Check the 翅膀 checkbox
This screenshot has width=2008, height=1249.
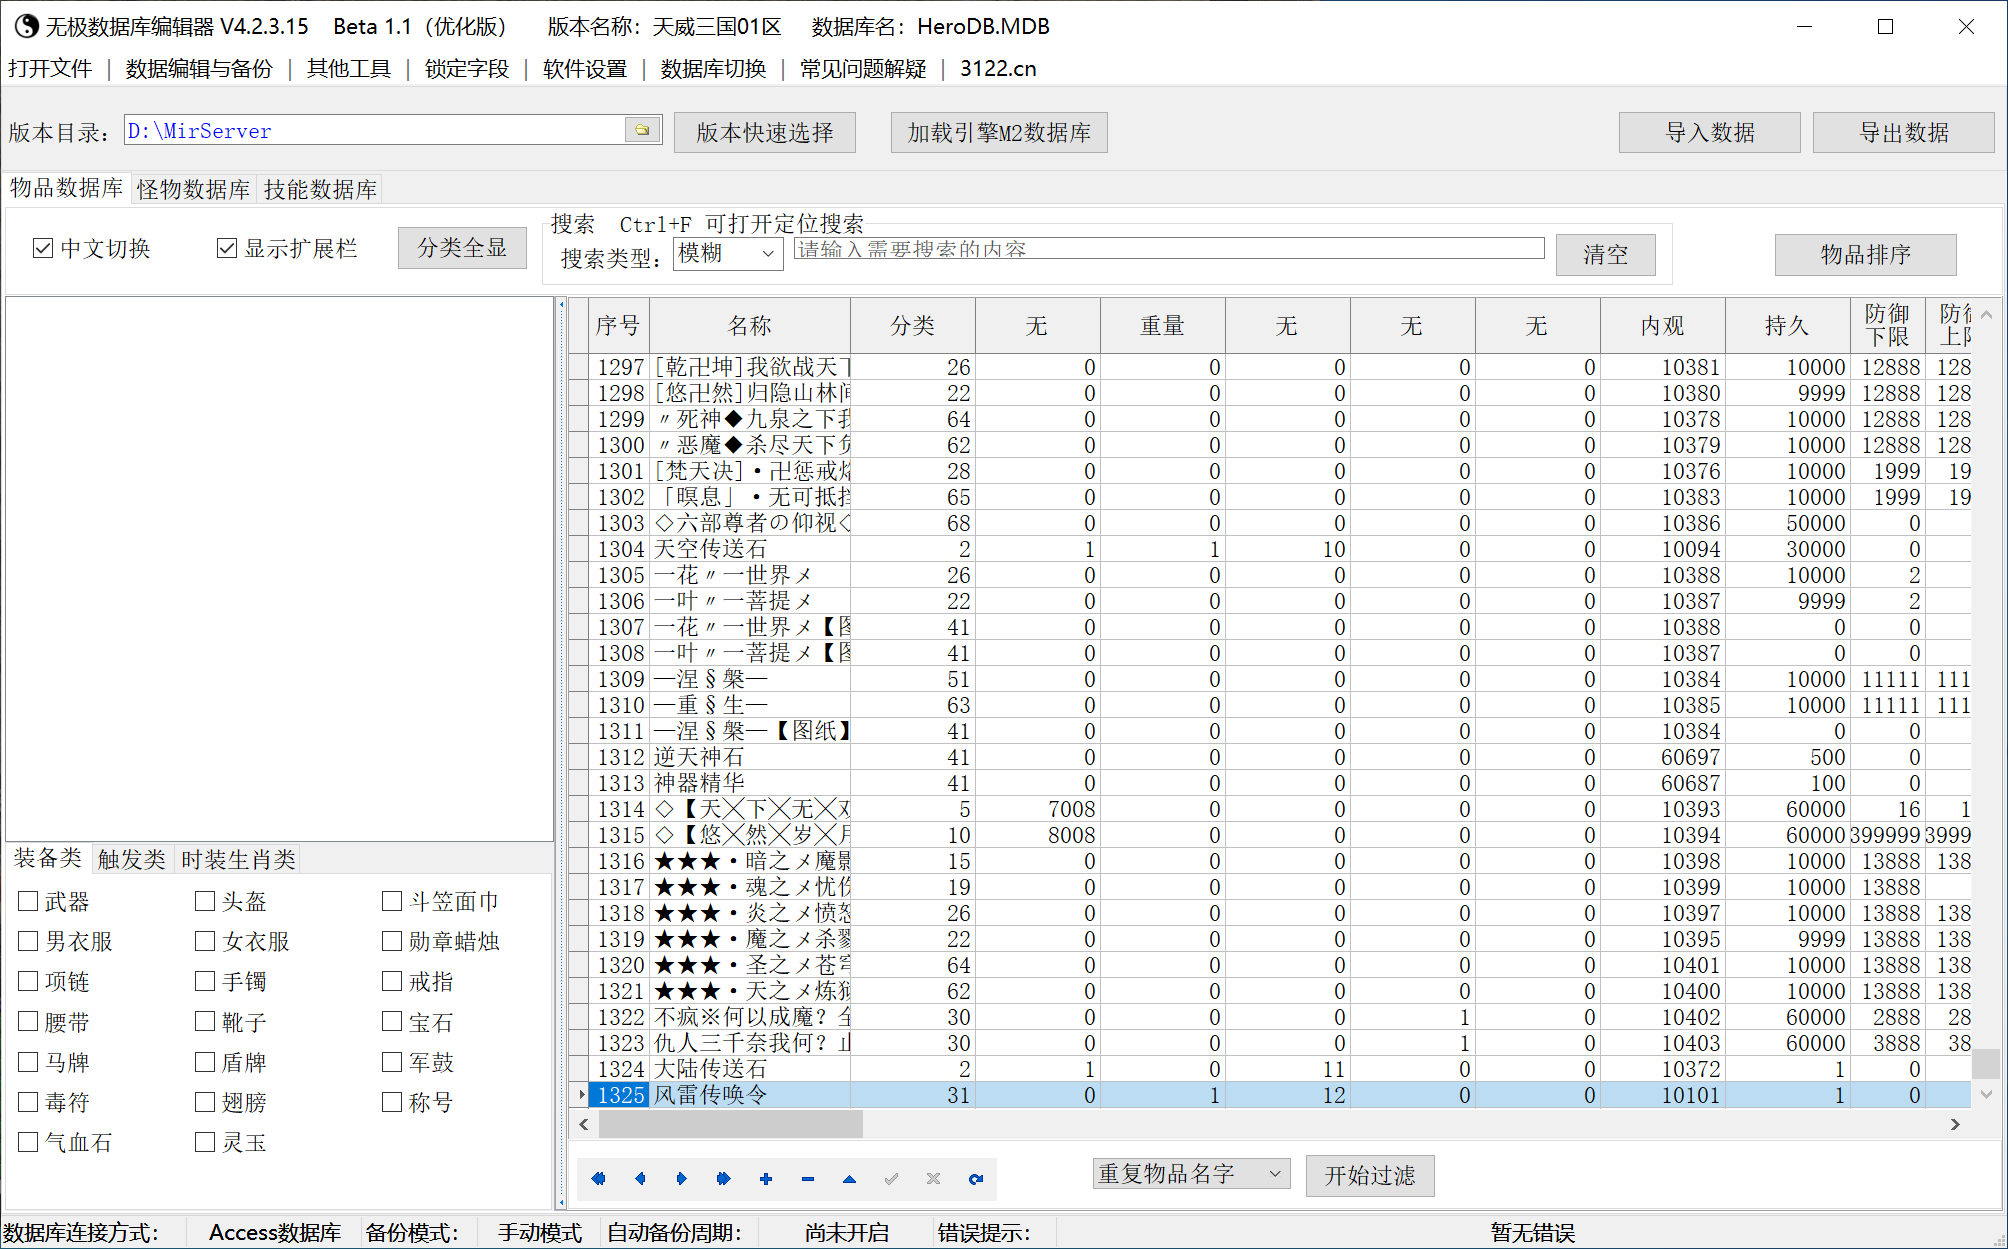tap(205, 1102)
